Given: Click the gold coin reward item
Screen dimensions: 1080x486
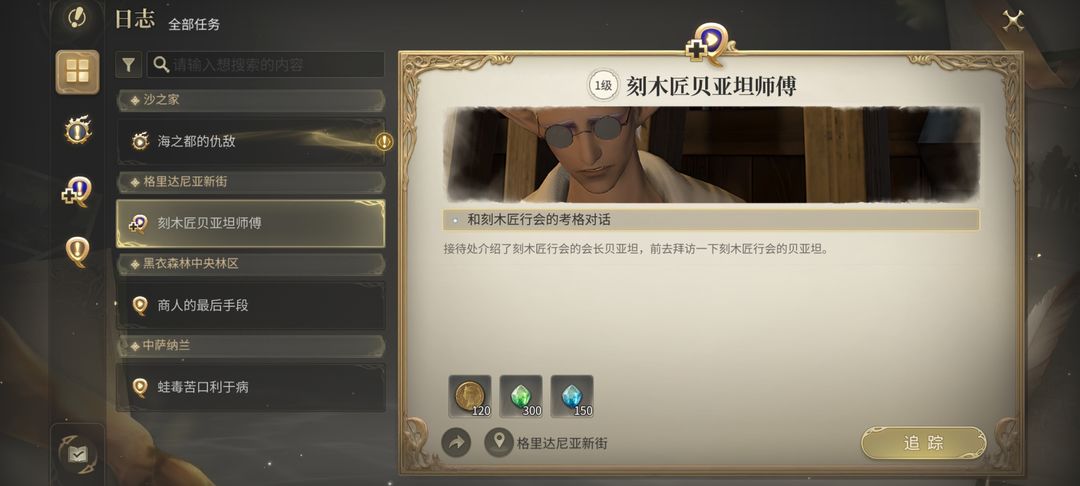Looking at the screenshot, I should 470,397.
